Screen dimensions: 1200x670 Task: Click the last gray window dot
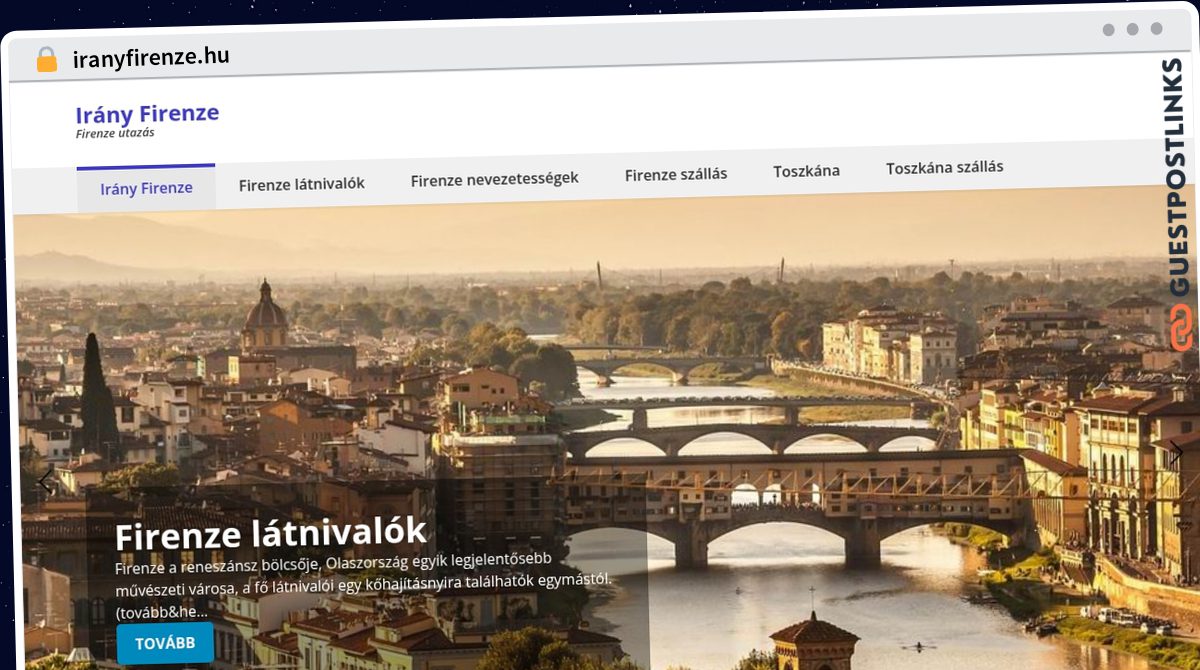coord(1156,29)
